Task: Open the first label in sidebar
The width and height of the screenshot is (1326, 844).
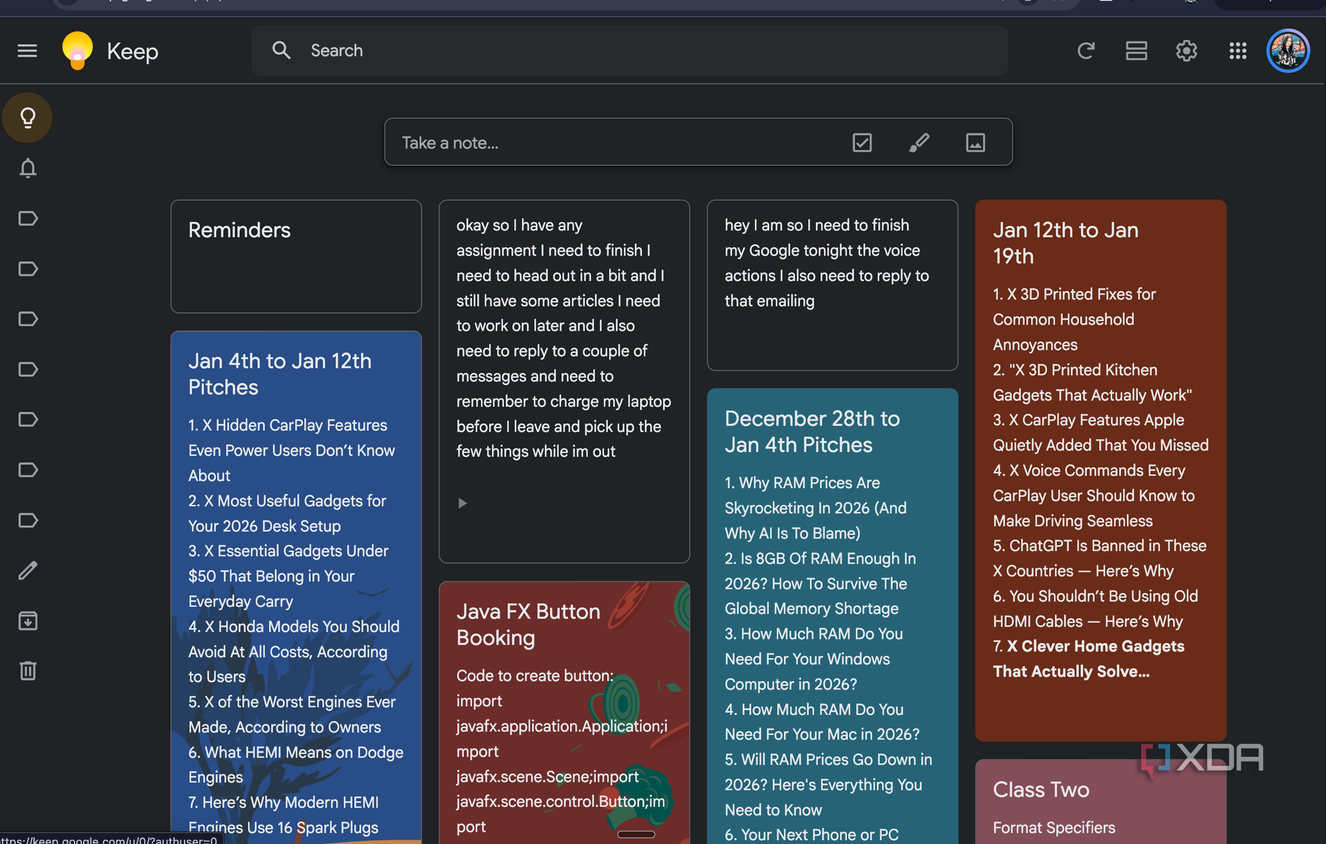Action: [28, 218]
